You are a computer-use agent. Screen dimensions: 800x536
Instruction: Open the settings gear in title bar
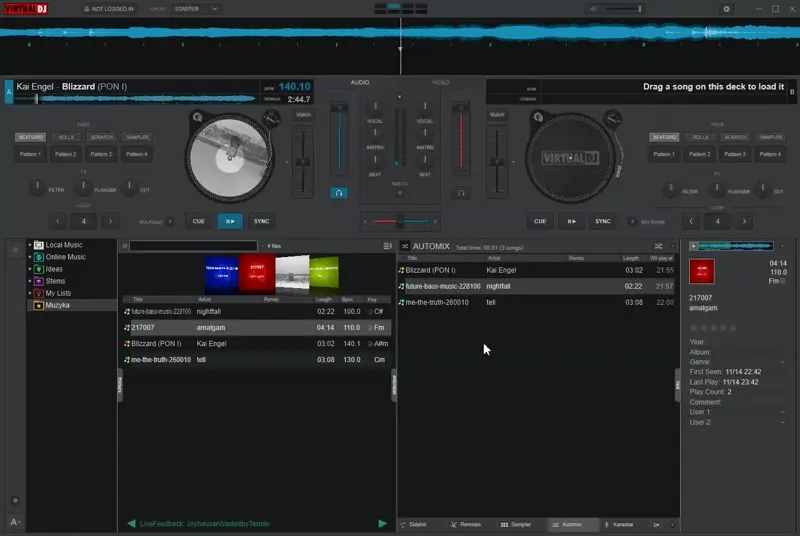pos(726,9)
